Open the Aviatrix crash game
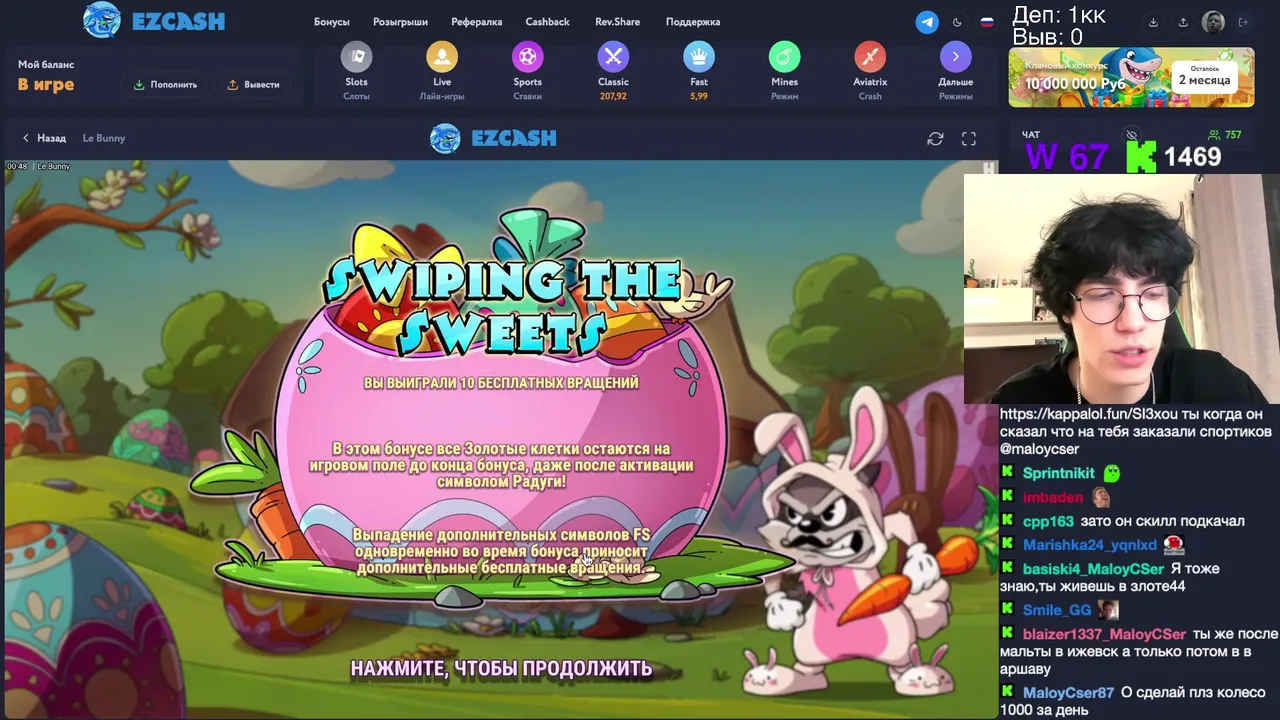Image resolution: width=1280 pixels, height=720 pixels. click(x=870, y=72)
